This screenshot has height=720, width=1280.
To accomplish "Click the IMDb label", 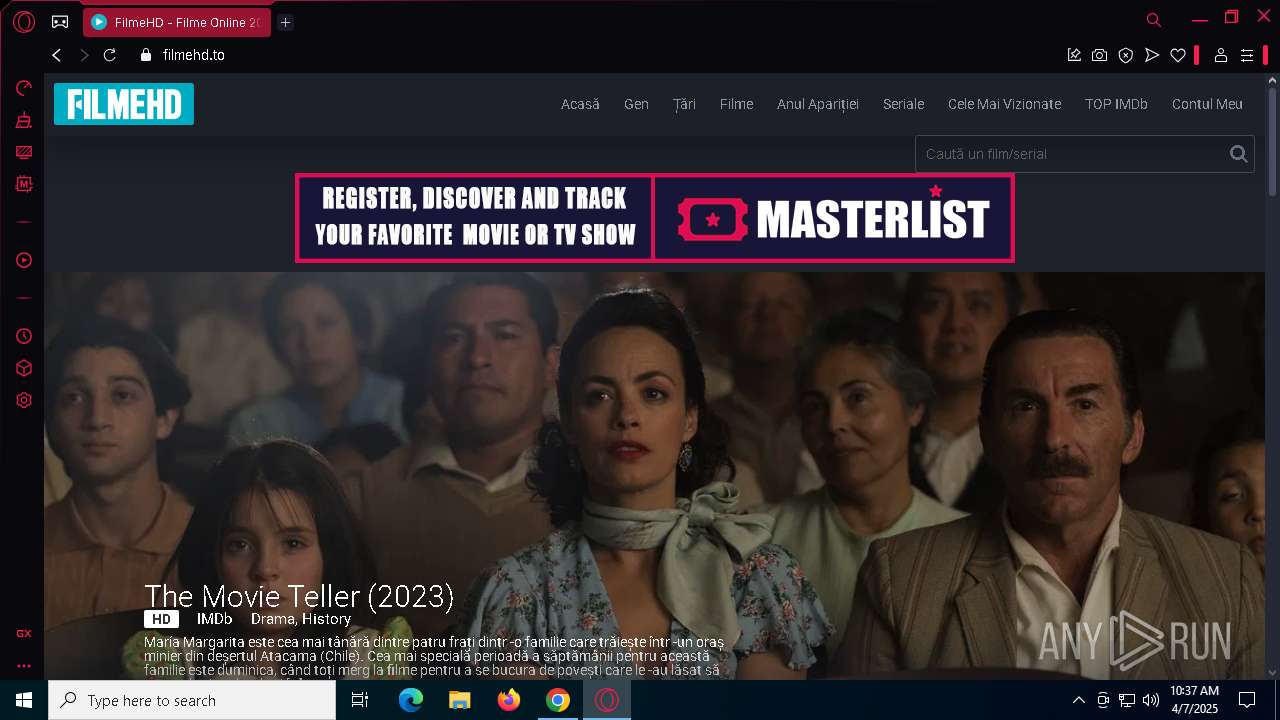I will pos(214,619).
